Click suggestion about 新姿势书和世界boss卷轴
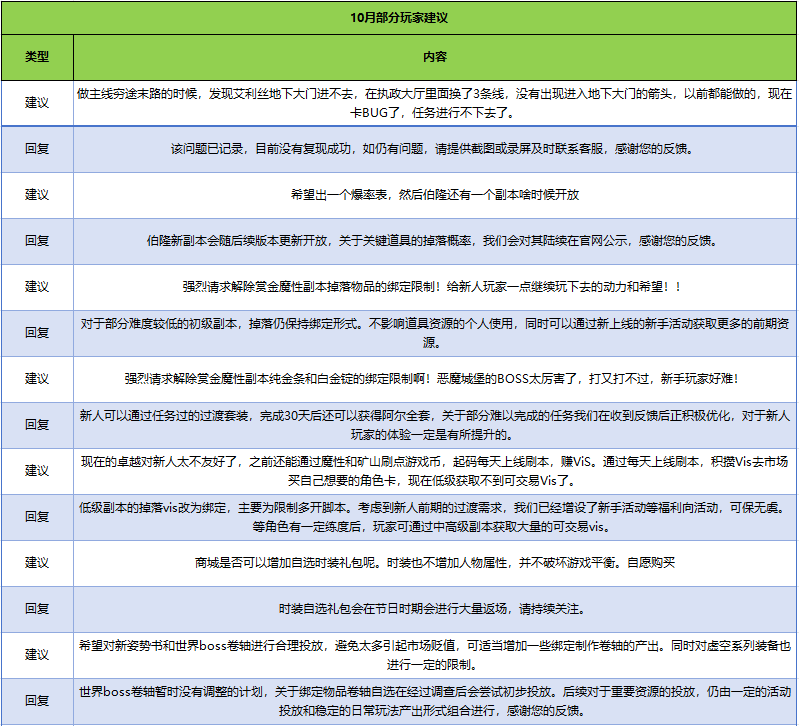This screenshot has height=726, width=799. pos(435,654)
